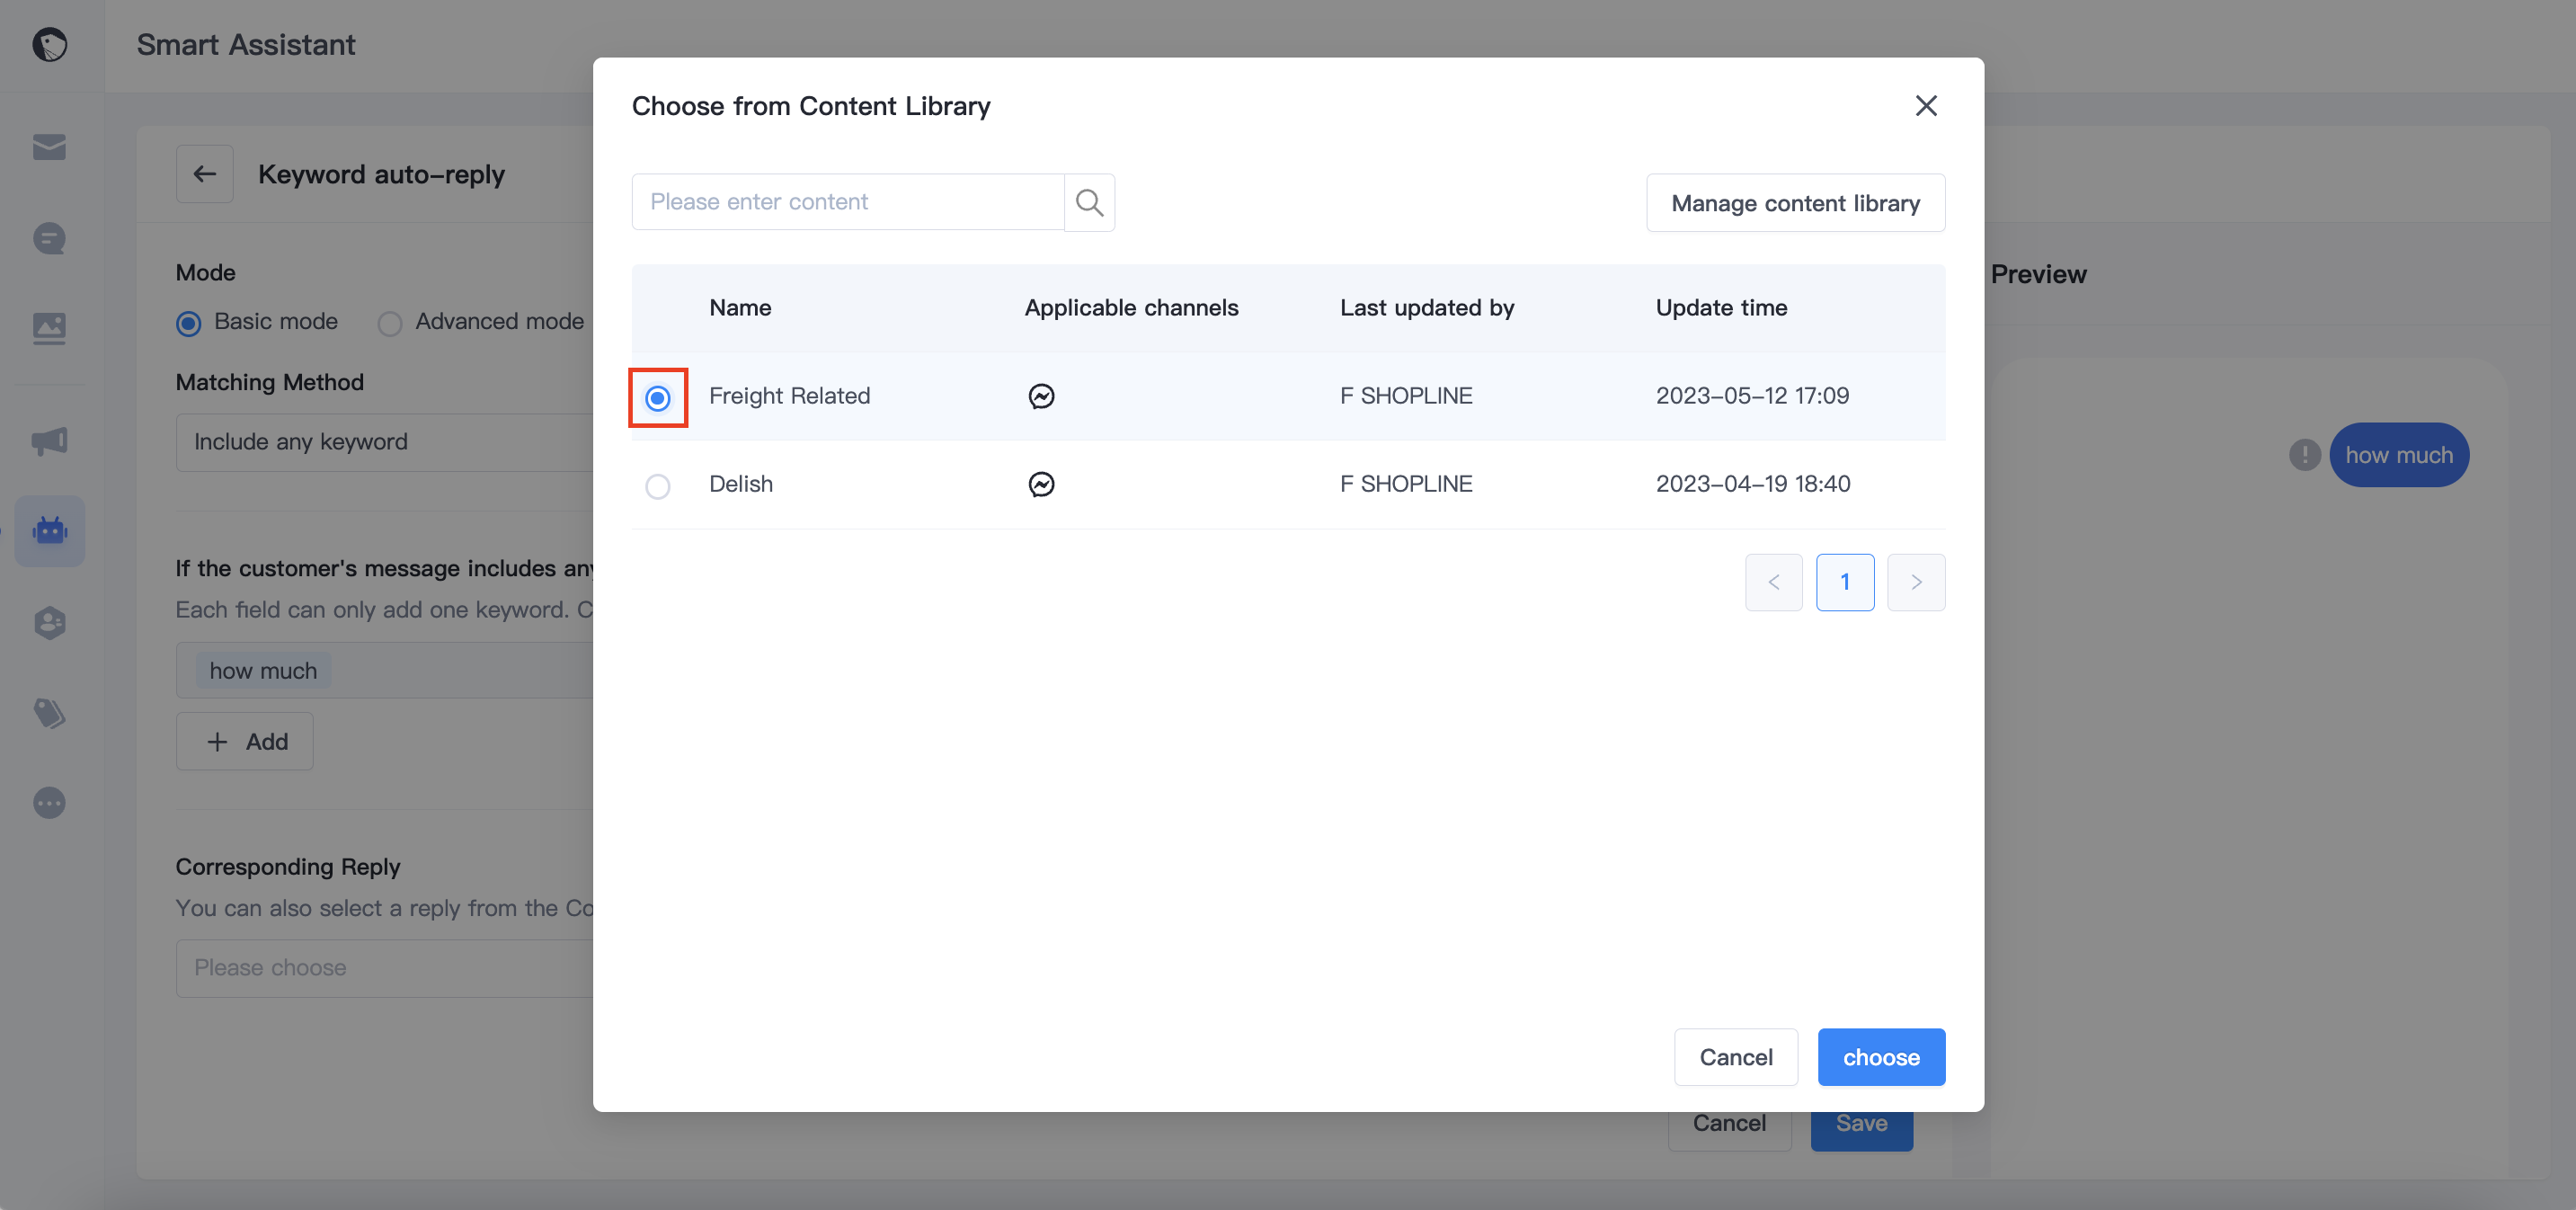Click the Applicable channels column header
This screenshot has width=2576, height=1210.
point(1130,308)
